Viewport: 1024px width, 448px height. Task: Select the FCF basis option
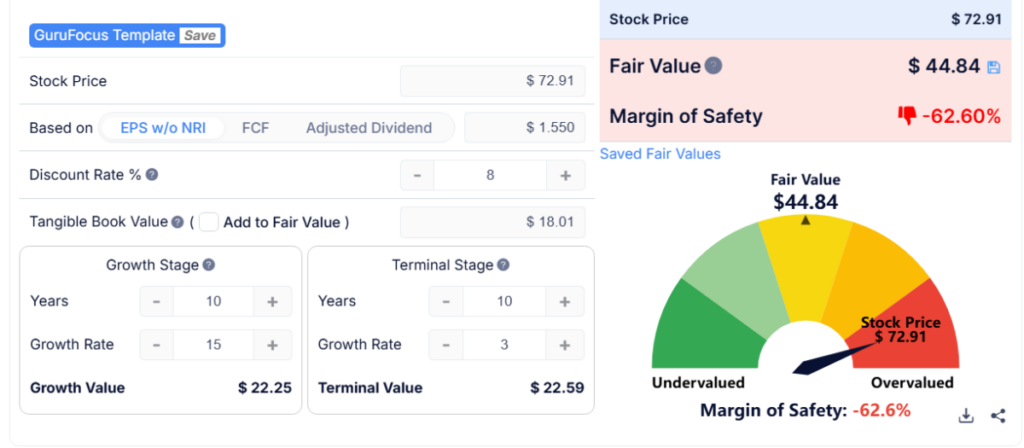(255, 128)
